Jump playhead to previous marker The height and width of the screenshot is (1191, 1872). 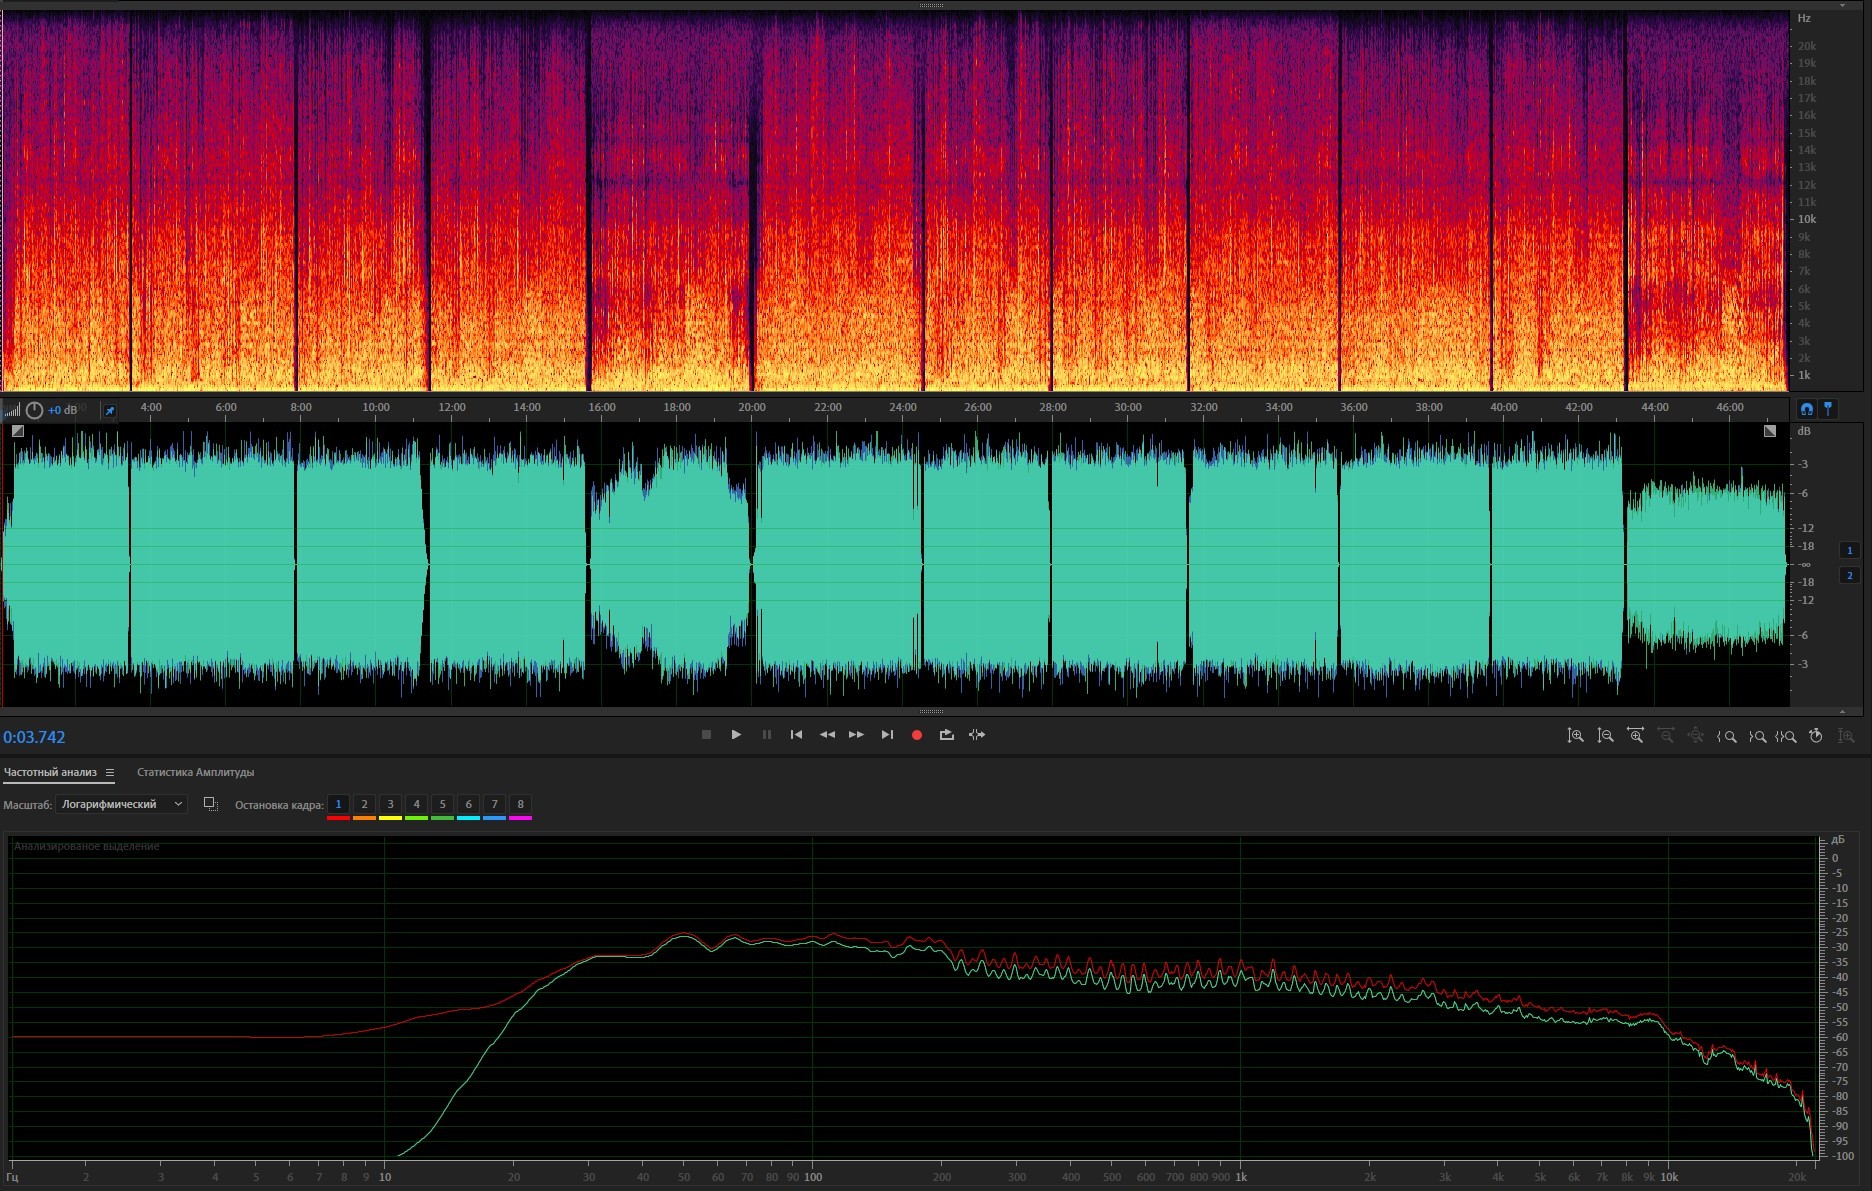pyautogui.click(x=796, y=735)
